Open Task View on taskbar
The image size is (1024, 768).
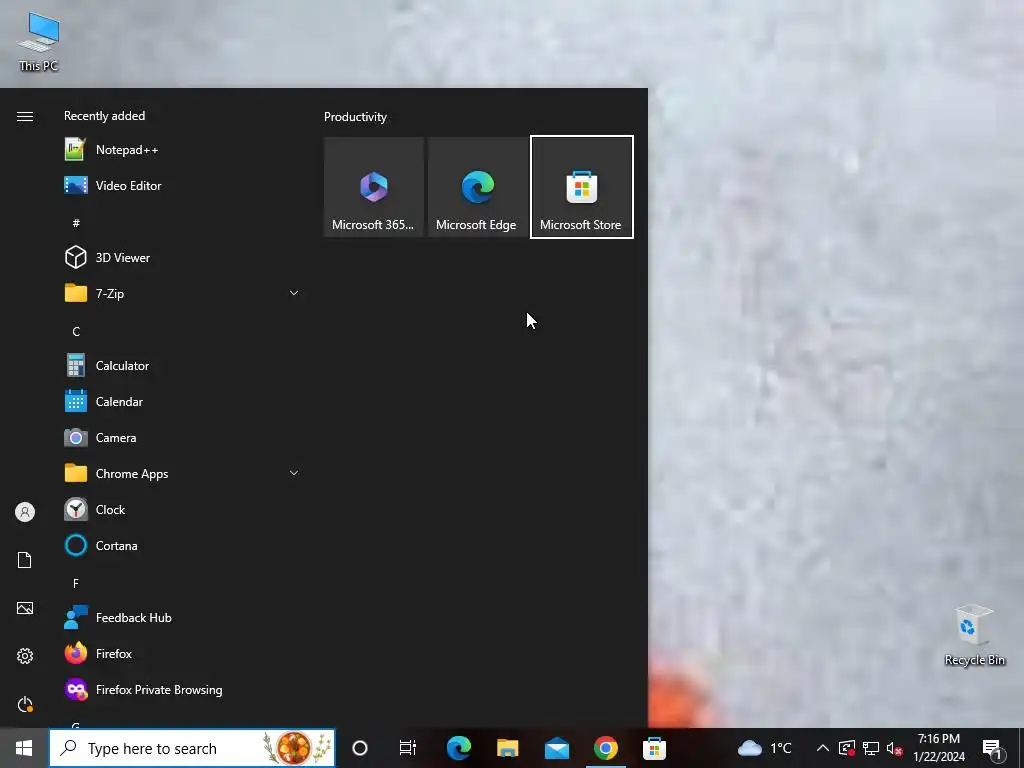[408, 748]
